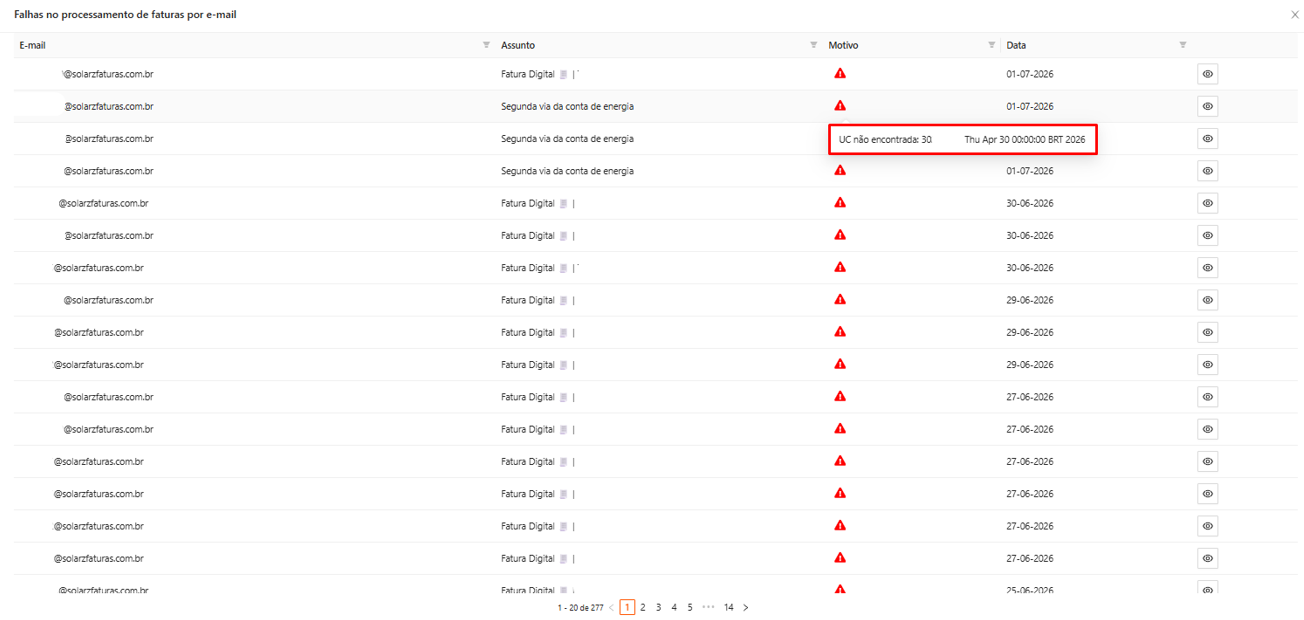This screenshot has height=620, width=1304.
Task: Go to the previous page arrow
Action: [x=612, y=607]
